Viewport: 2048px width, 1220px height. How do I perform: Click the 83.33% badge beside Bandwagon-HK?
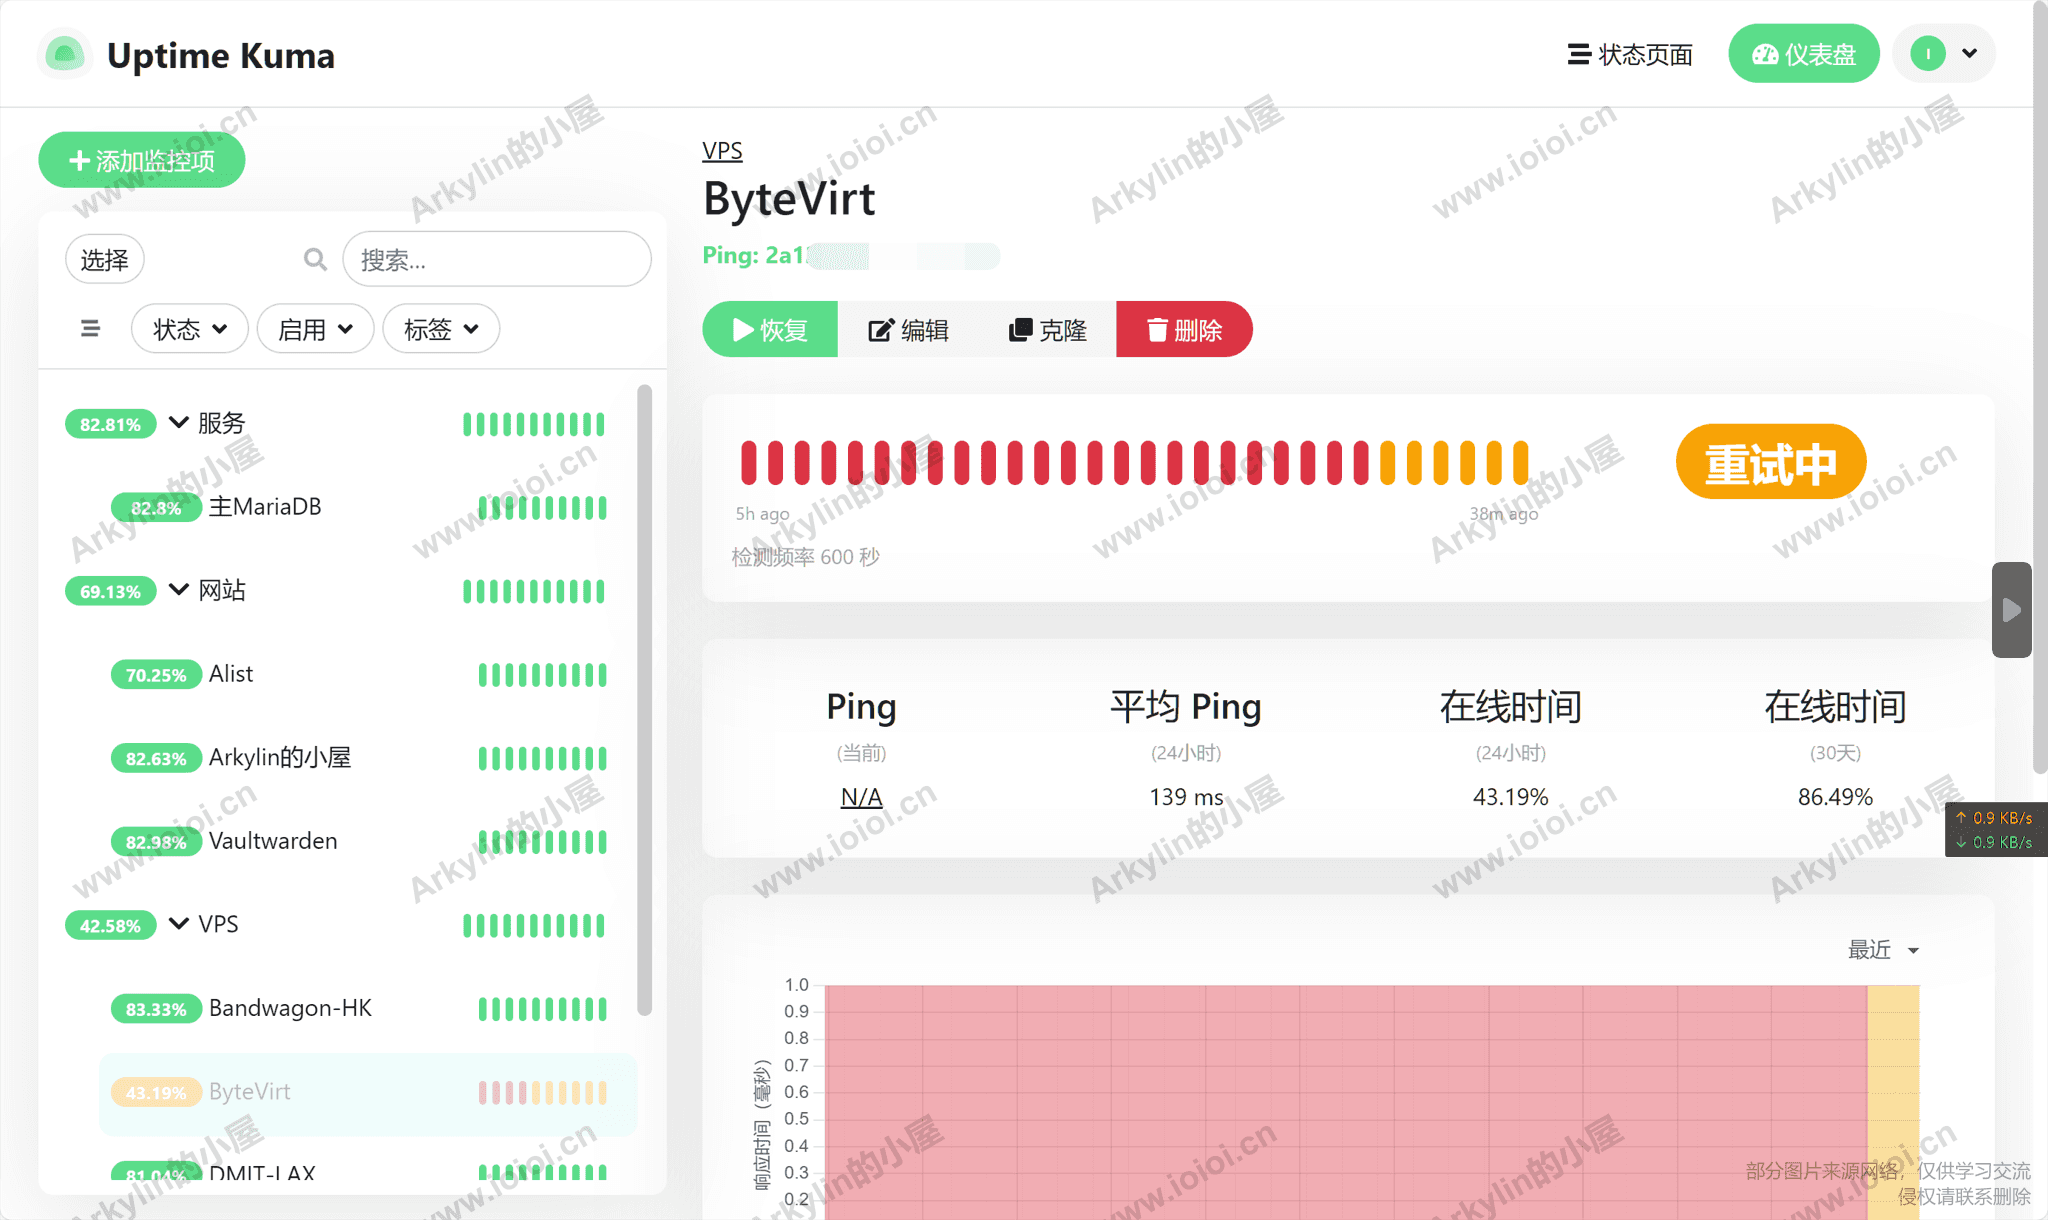pyautogui.click(x=156, y=1009)
